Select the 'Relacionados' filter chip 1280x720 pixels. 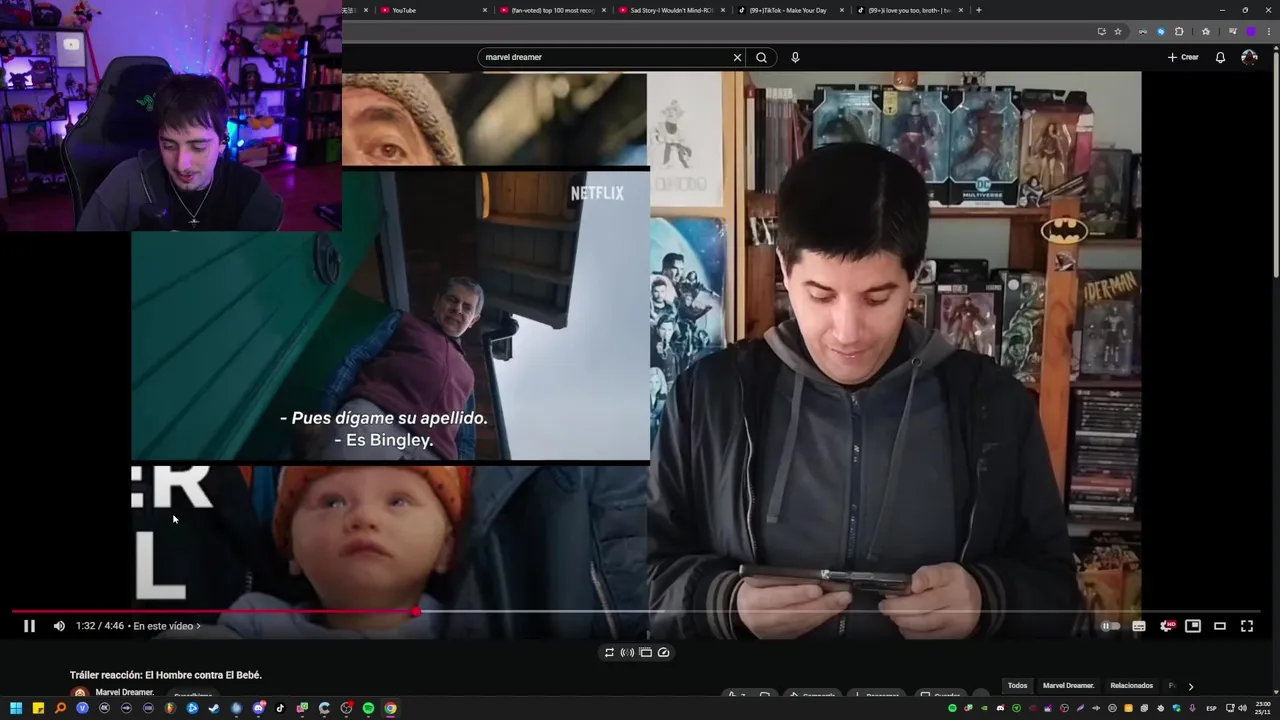[x=1131, y=685]
